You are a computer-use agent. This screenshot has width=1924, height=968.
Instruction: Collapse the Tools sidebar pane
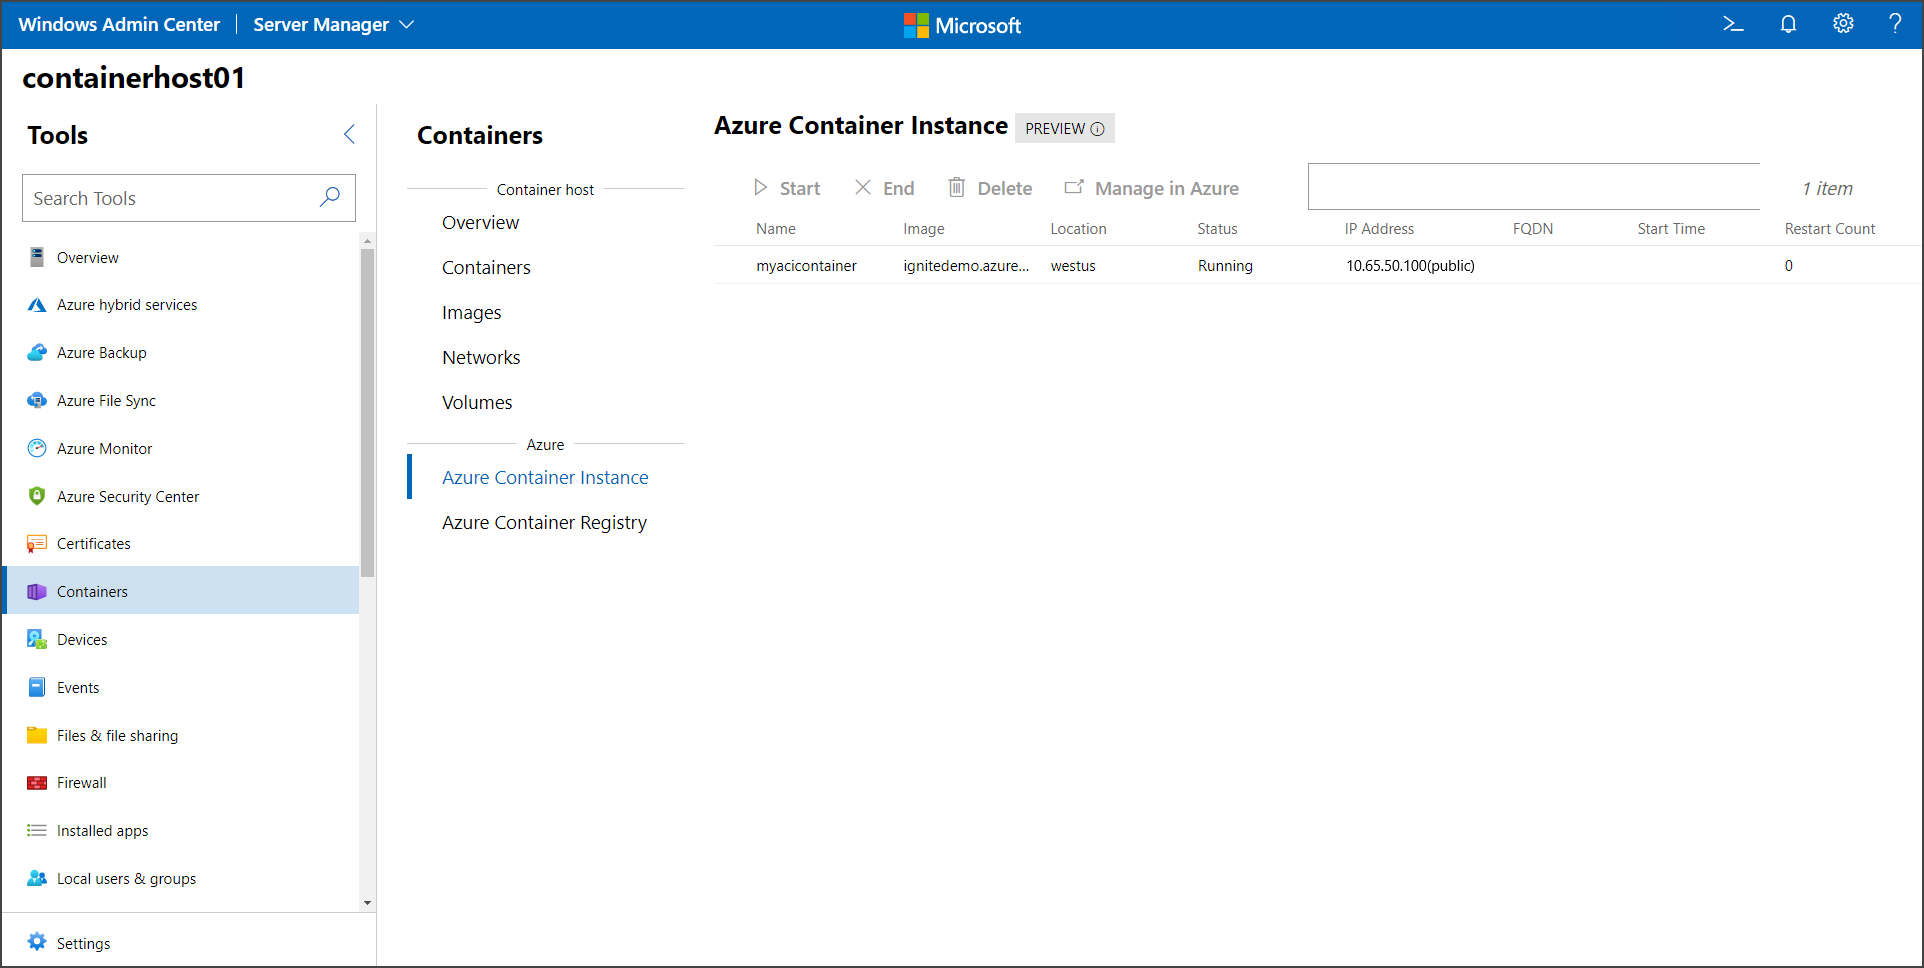(x=349, y=134)
